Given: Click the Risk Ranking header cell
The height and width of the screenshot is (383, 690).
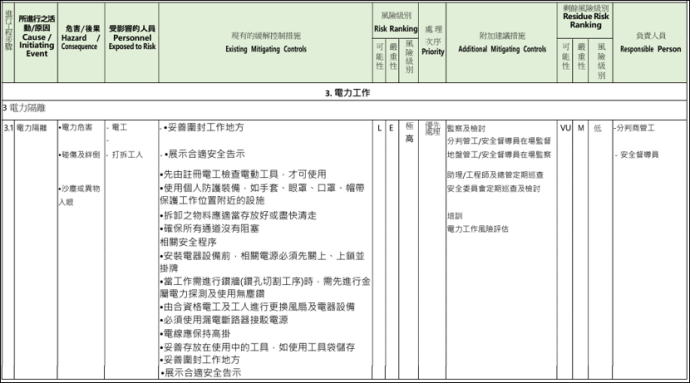Looking at the screenshot, I should pyautogui.click(x=396, y=22).
